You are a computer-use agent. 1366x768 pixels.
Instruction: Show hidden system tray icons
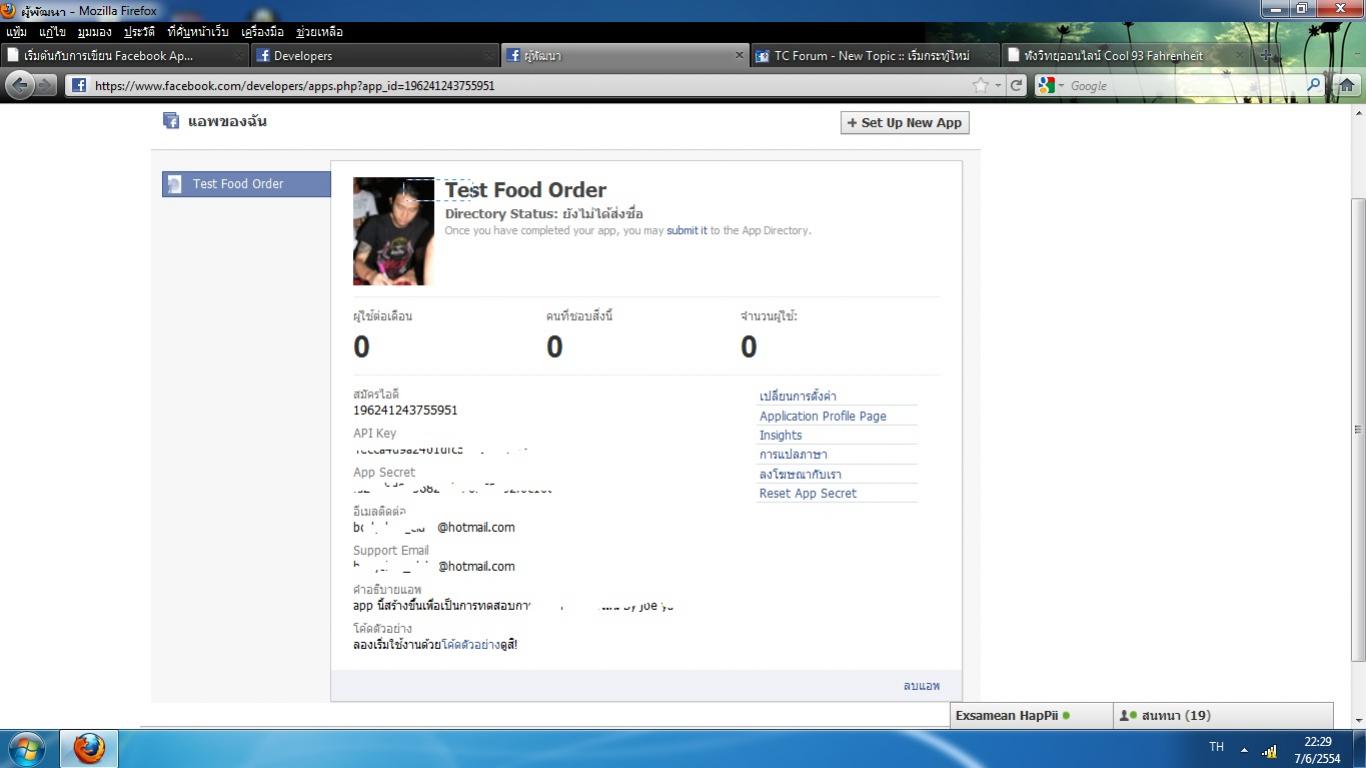[x=1244, y=750]
